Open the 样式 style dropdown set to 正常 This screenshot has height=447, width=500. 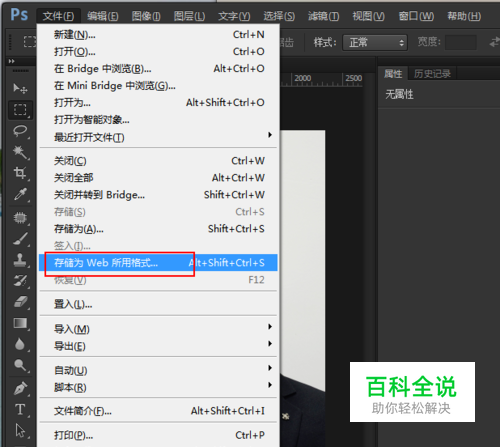[x=375, y=43]
